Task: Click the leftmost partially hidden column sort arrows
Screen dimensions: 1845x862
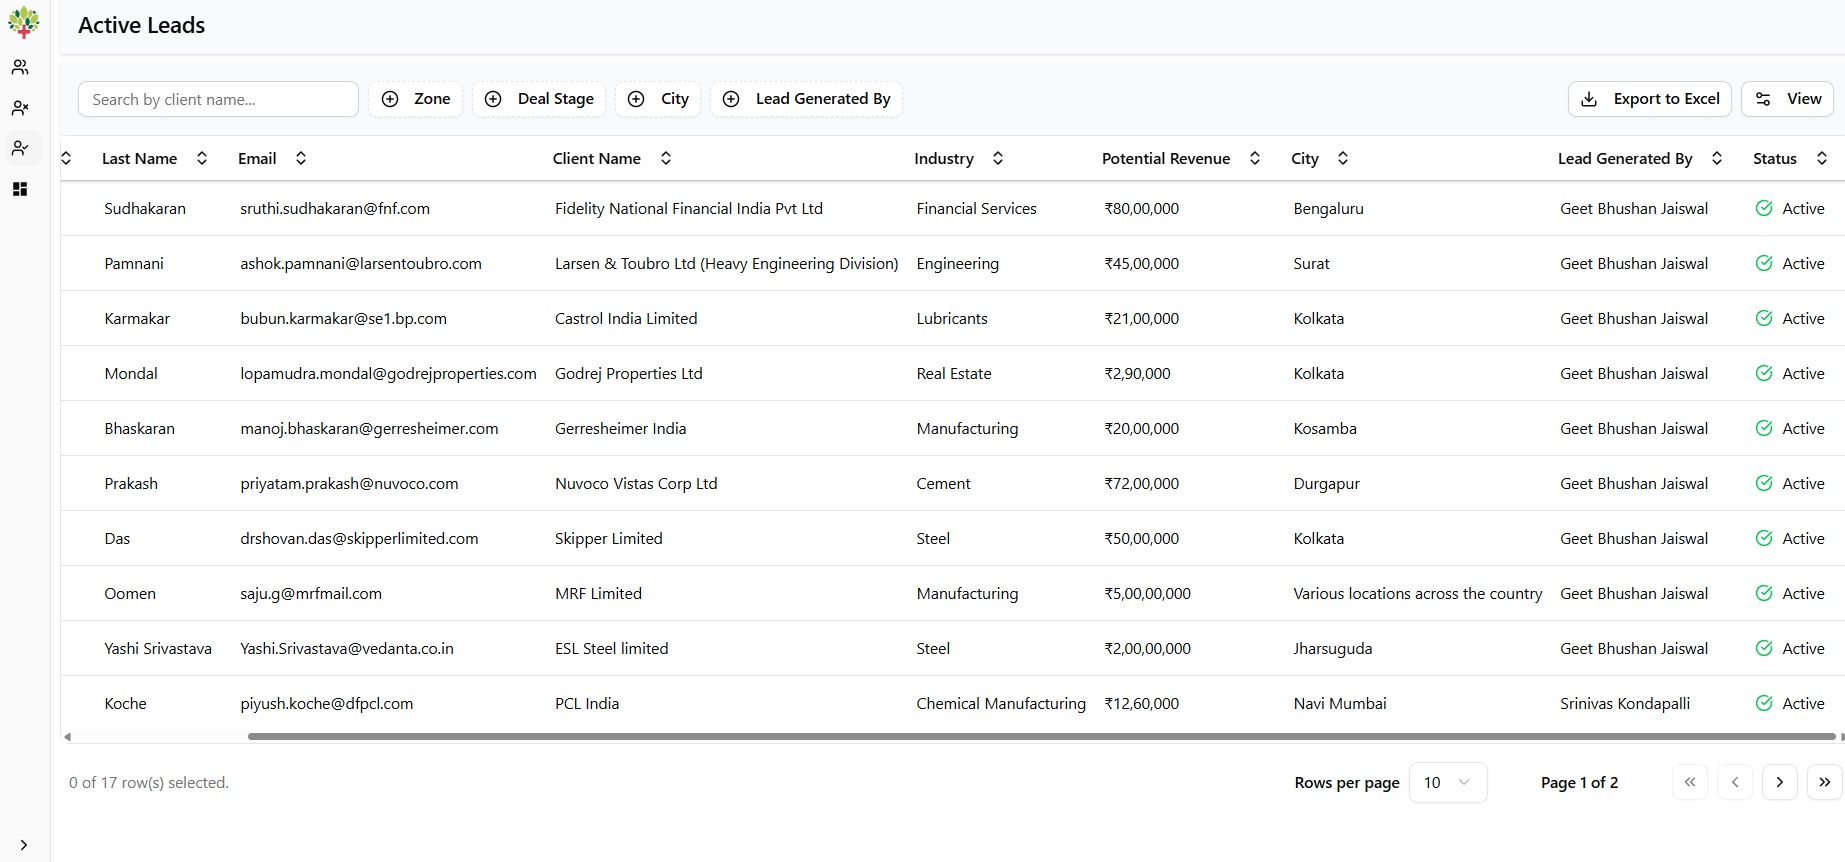Action: (x=66, y=158)
